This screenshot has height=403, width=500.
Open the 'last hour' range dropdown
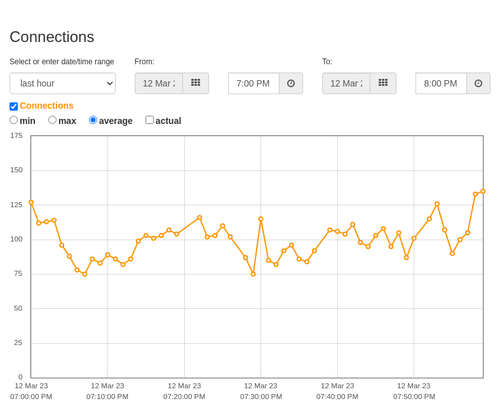(63, 83)
